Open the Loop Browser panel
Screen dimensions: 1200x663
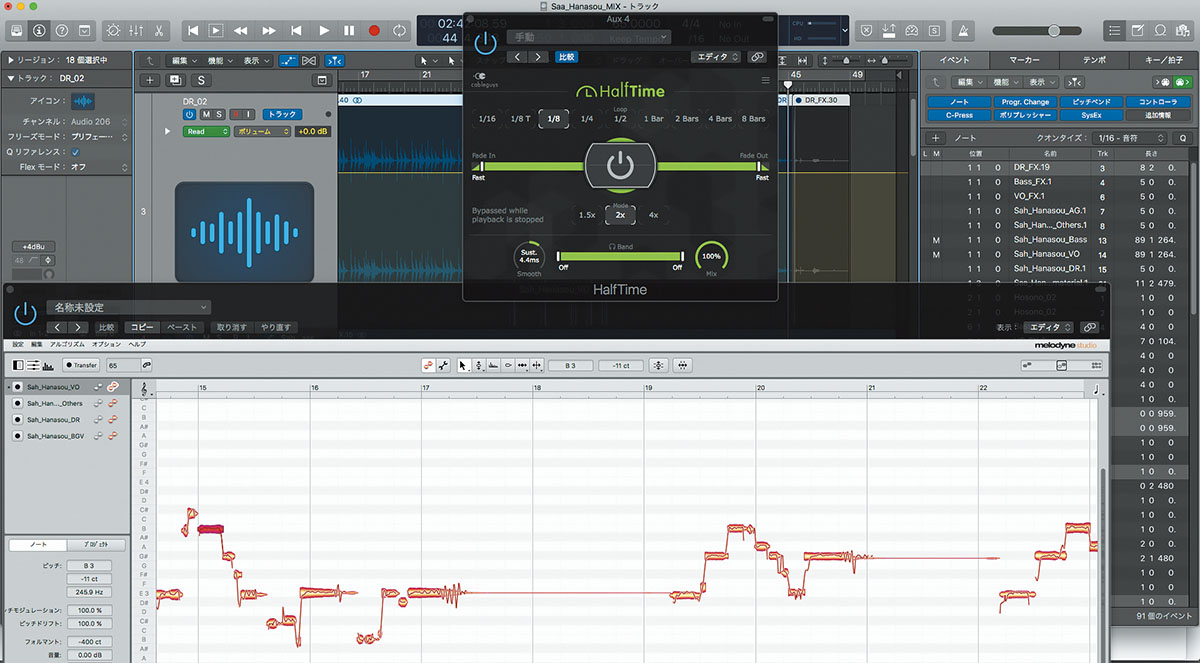point(1160,31)
